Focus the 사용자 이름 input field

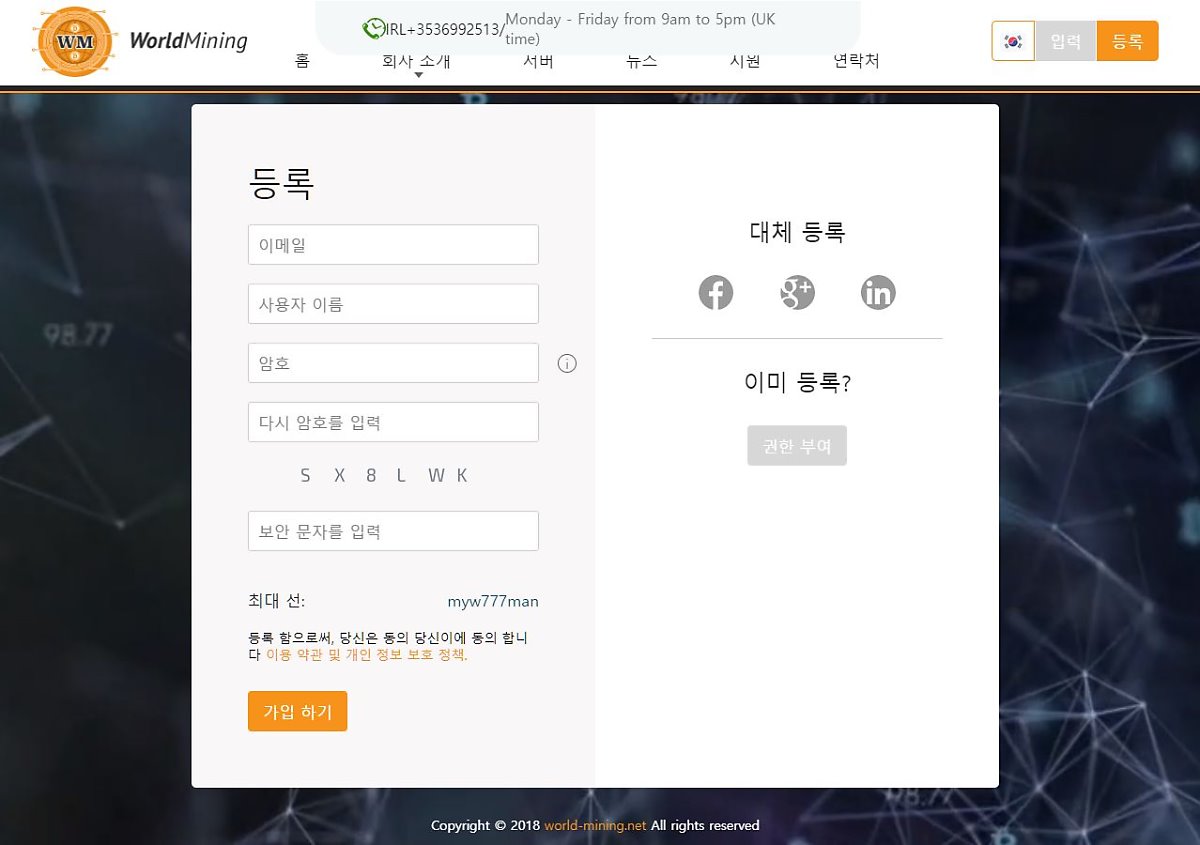(x=393, y=304)
